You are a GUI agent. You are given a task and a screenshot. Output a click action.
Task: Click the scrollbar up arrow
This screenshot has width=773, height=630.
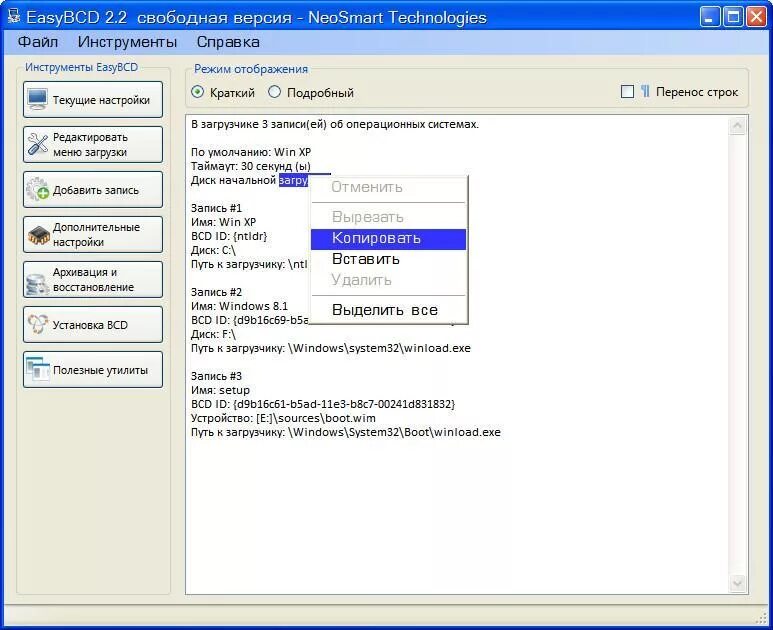tap(737, 126)
